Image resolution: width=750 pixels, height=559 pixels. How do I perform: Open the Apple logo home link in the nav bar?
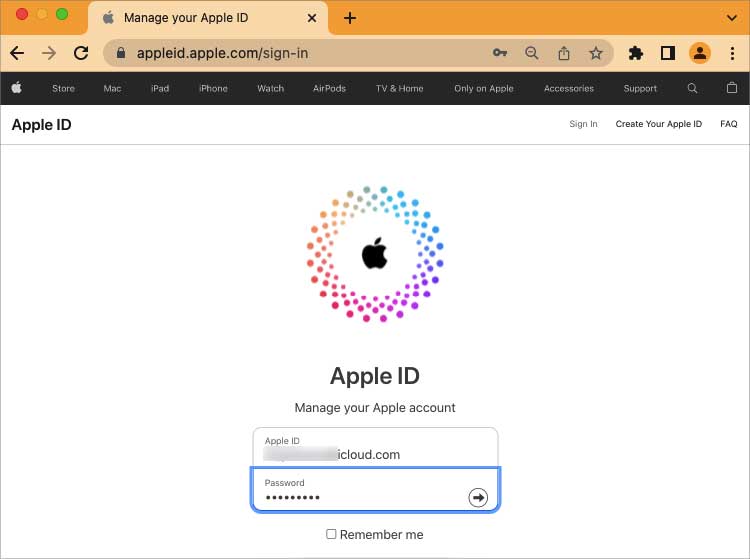pos(17,88)
